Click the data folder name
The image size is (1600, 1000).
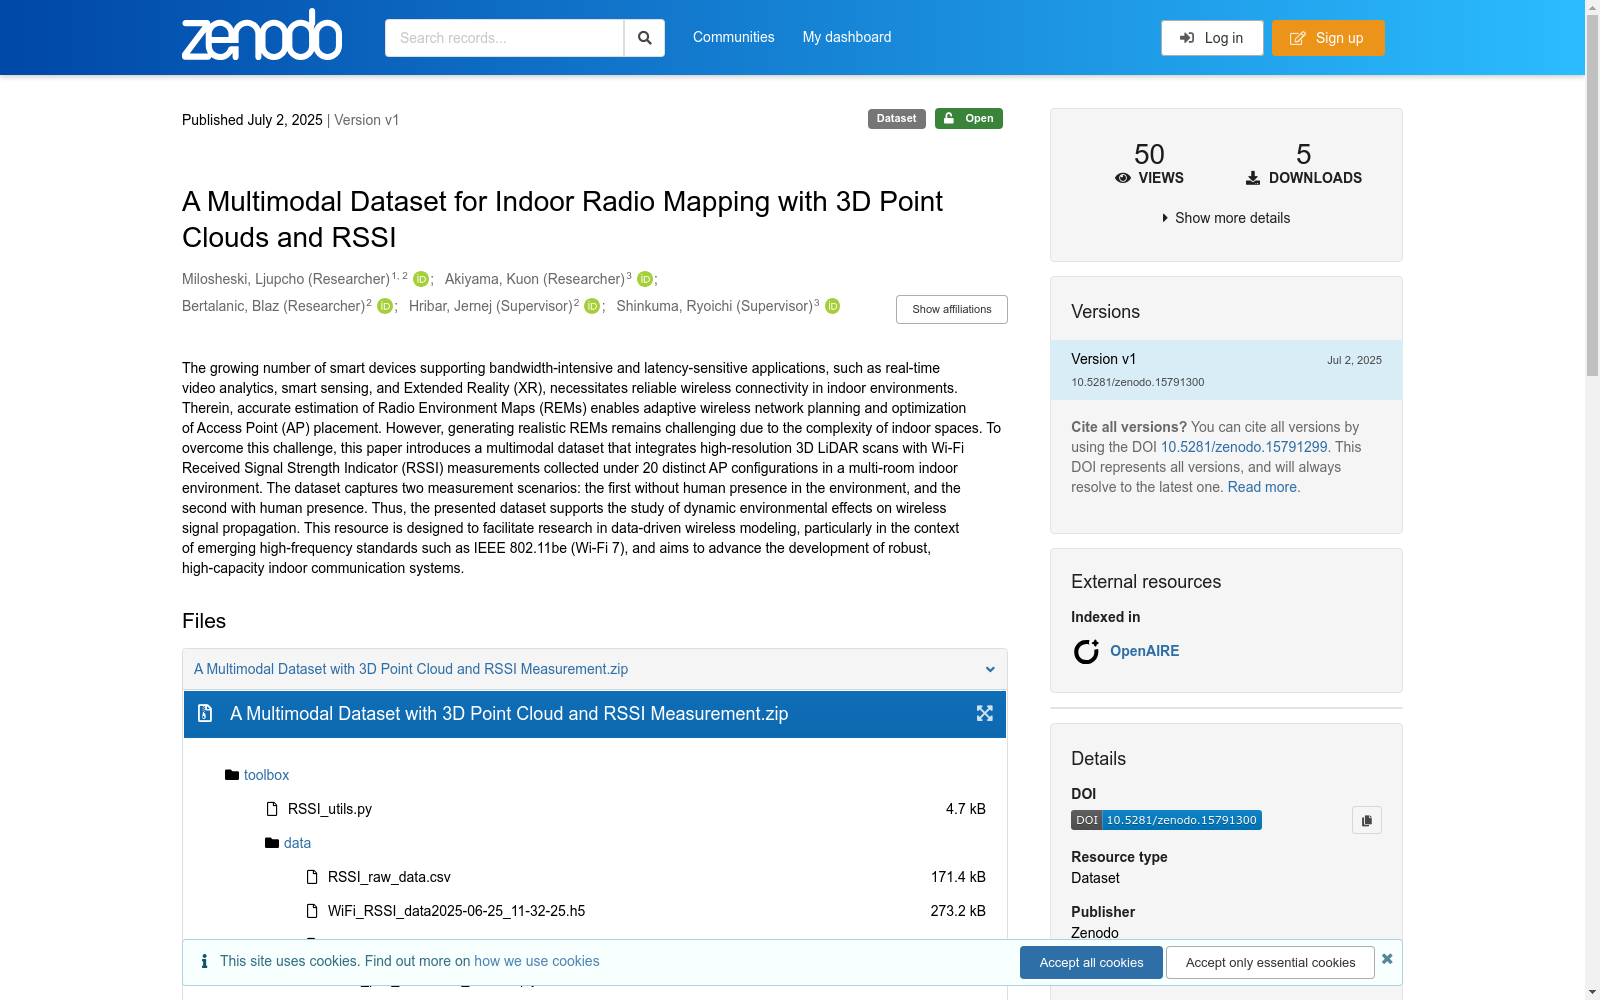(297, 843)
